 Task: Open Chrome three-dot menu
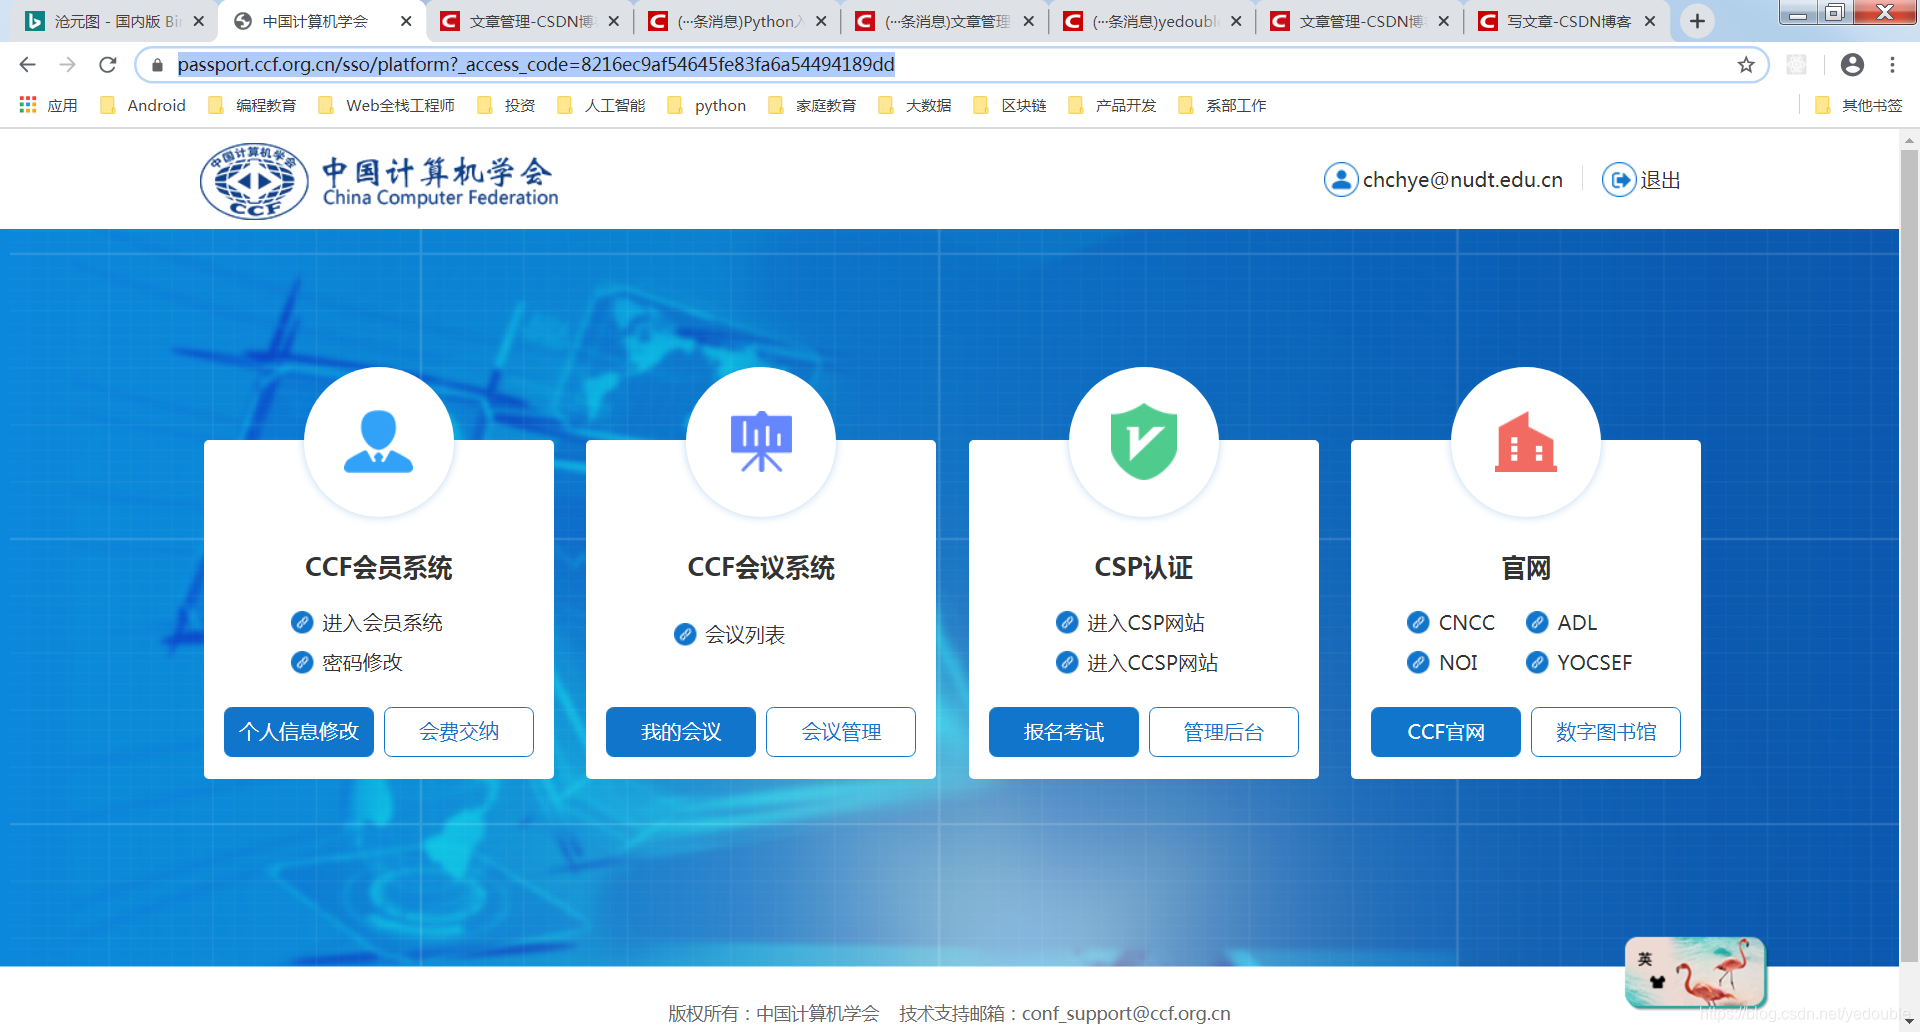(1892, 65)
